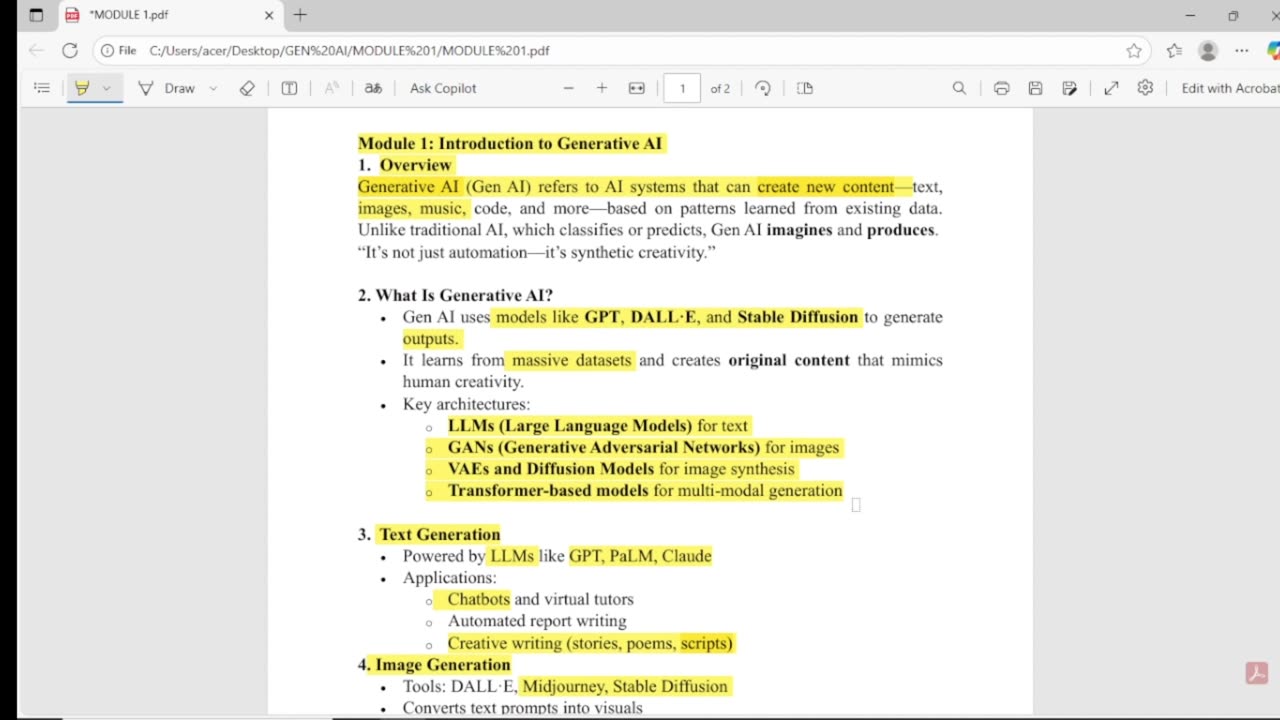Click 'GANs (Generative Adversarial Networks)' line
This screenshot has width=1280, height=720.
[x=643, y=447]
